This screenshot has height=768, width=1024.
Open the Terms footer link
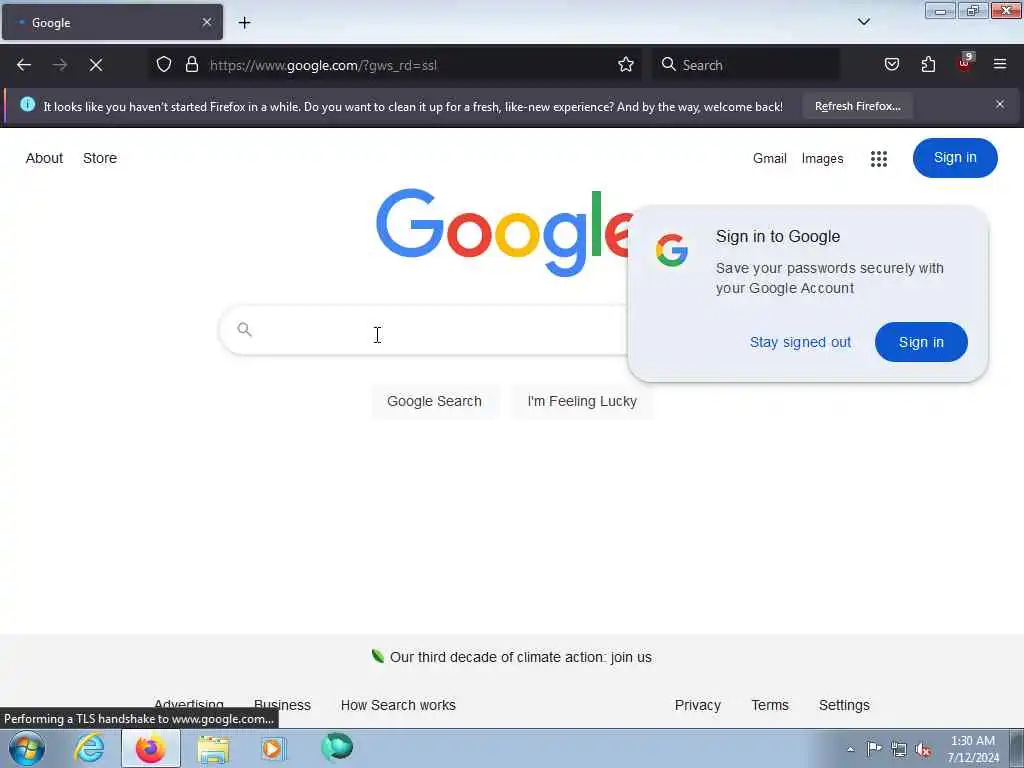(x=770, y=705)
